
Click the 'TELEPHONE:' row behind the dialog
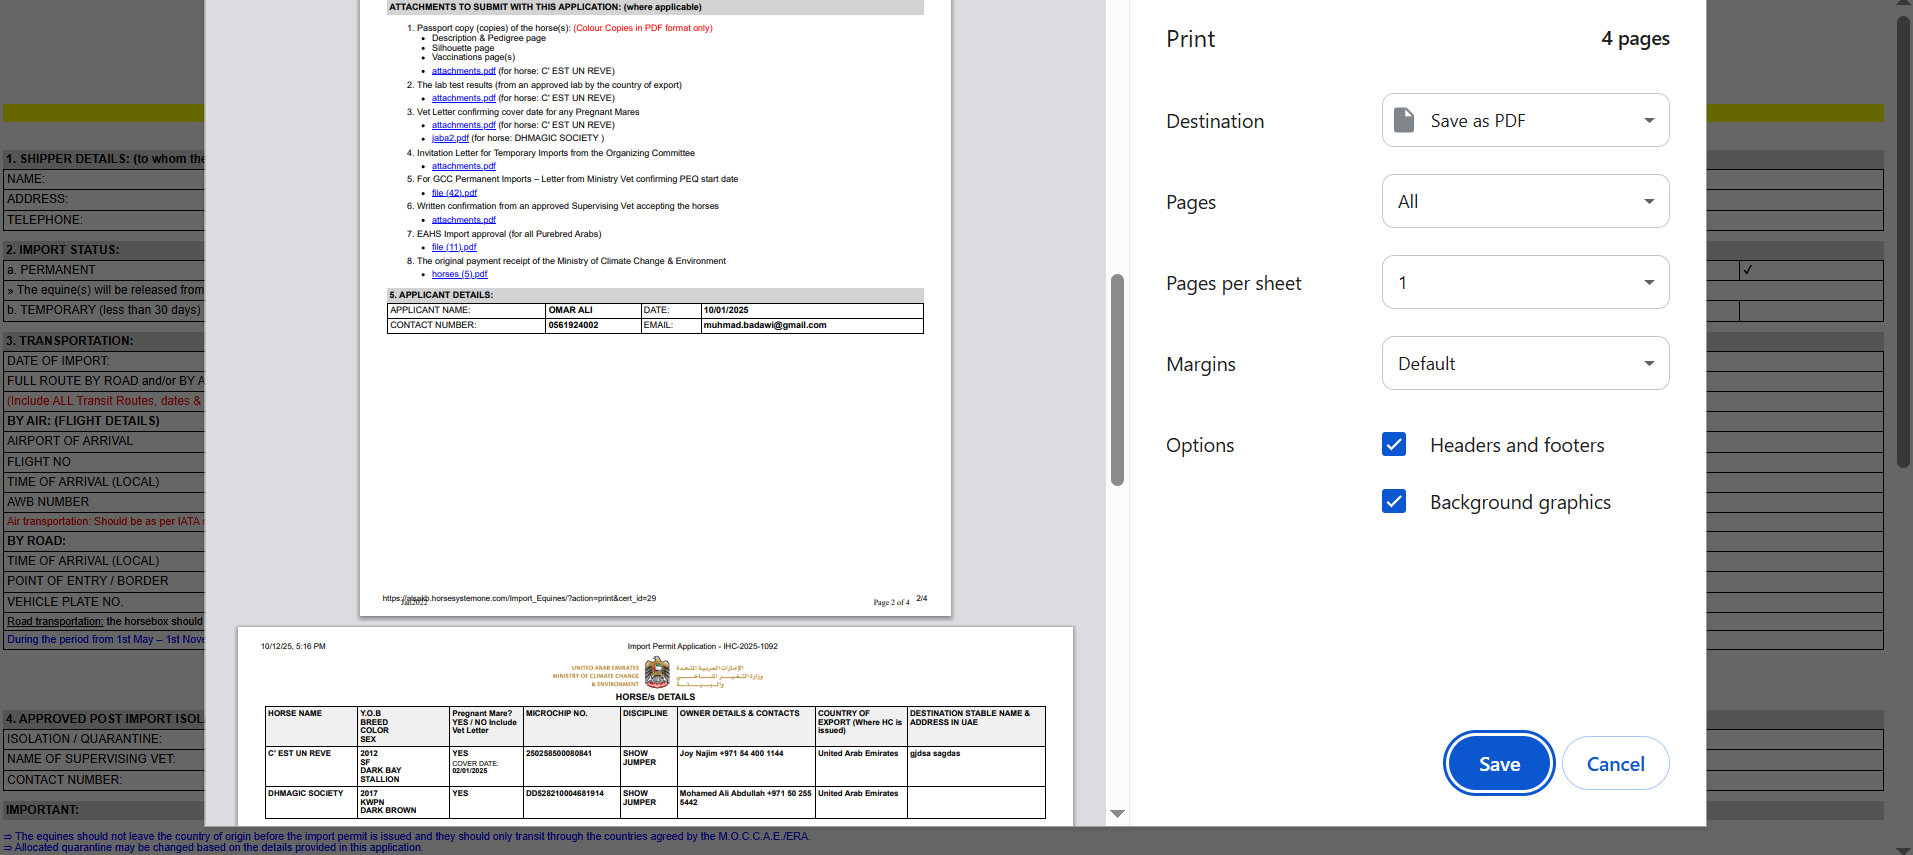pos(104,220)
